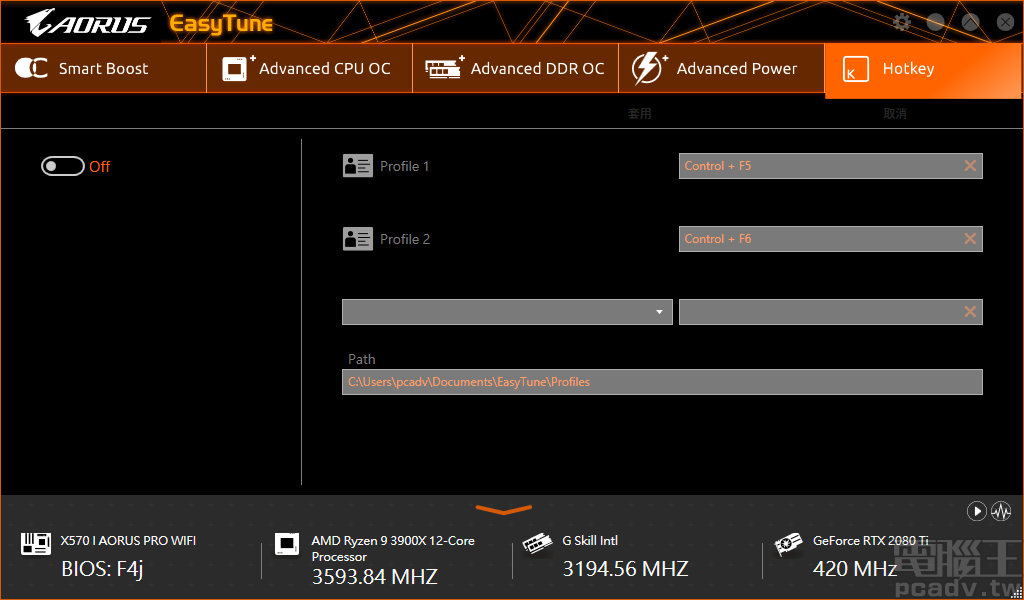1024x600 pixels.
Task: Enable the Hotkey Off switch
Action: click(x=62, y=166)
